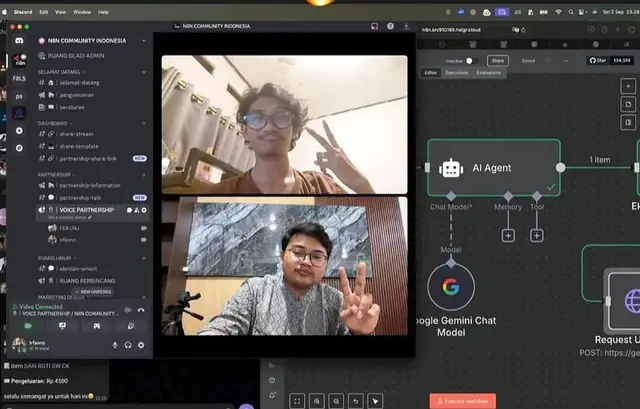Mute microphone in Discord user panel

point(115,345)
